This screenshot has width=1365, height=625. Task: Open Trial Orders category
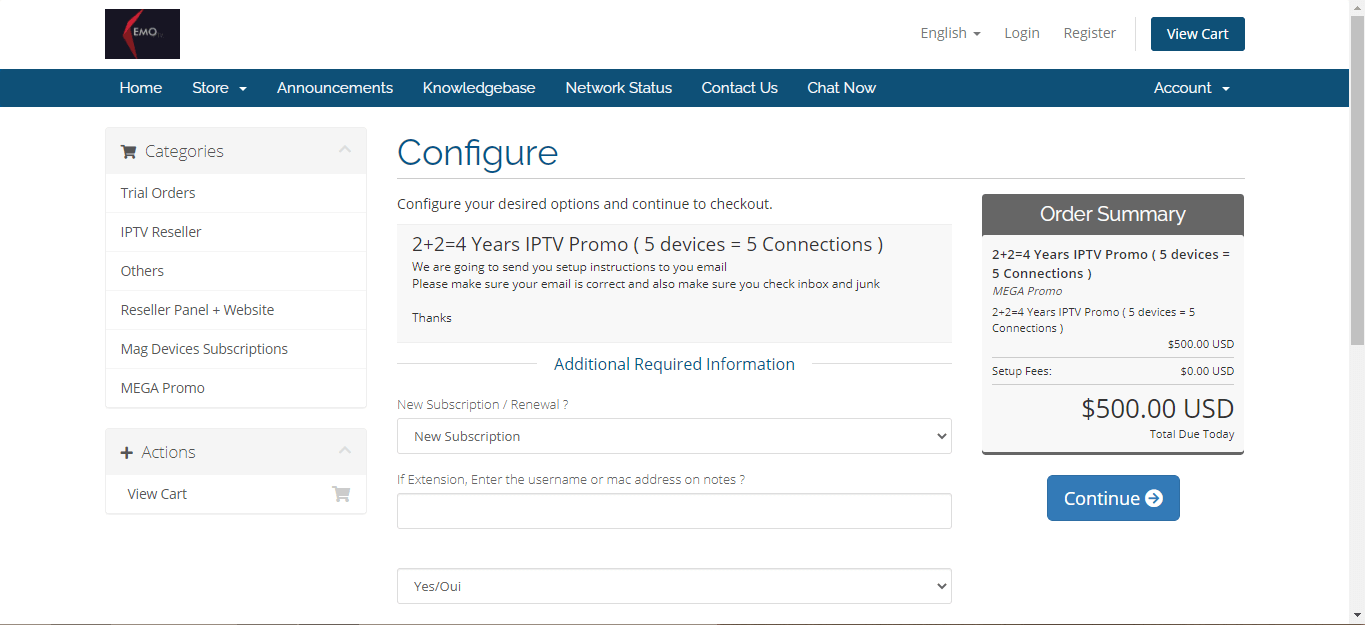pyautogui.click(x=158, y=193)
